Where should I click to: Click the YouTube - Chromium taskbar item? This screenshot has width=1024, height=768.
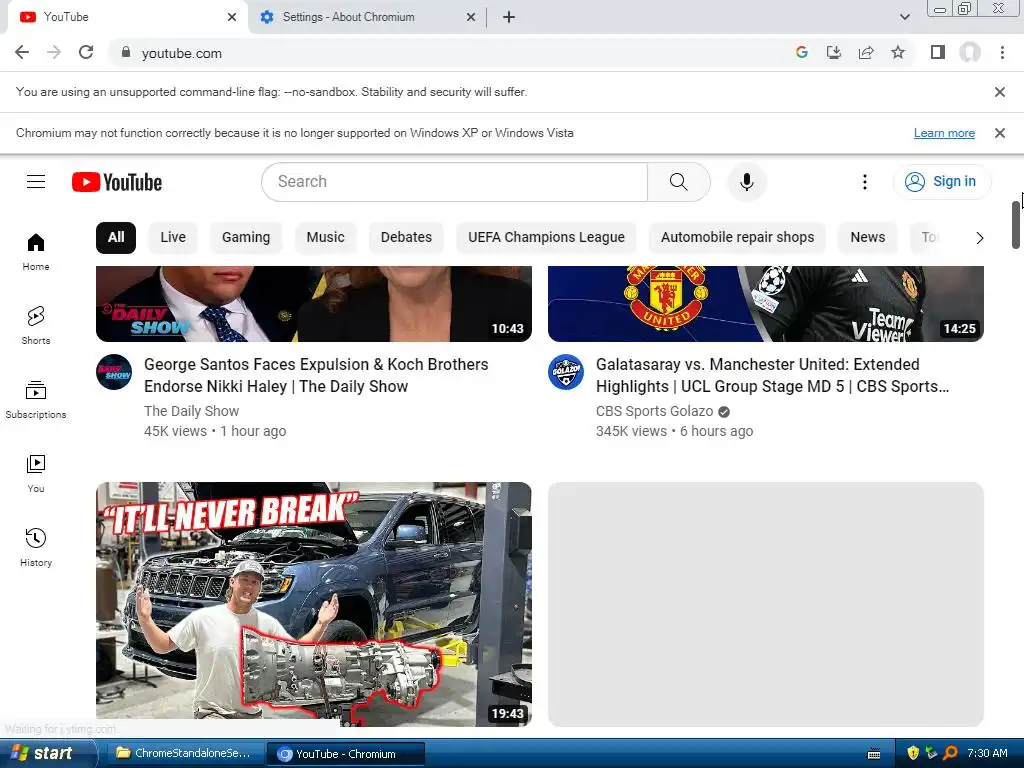[346, 754]
